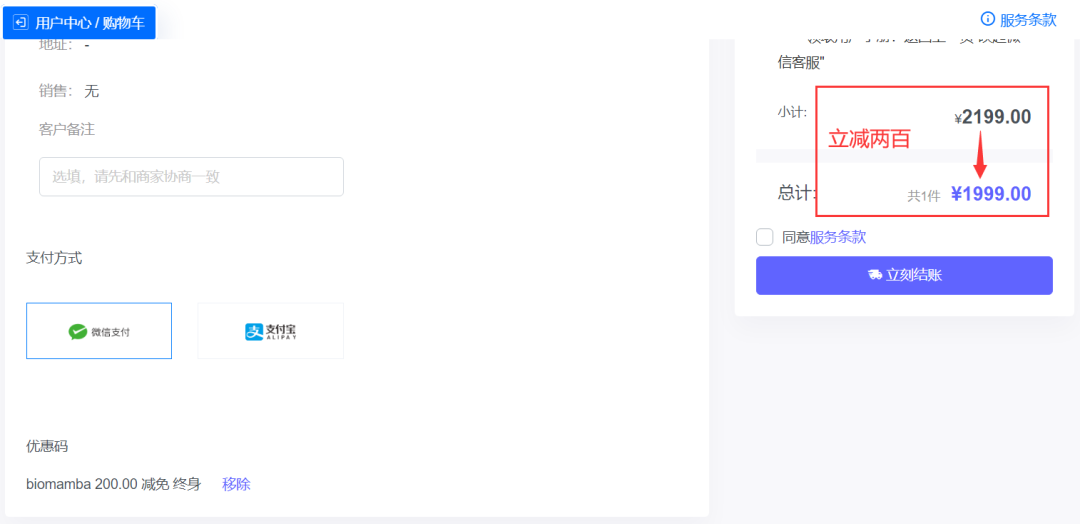Open the 服务条款 link next to 同意

coord(838,238)
